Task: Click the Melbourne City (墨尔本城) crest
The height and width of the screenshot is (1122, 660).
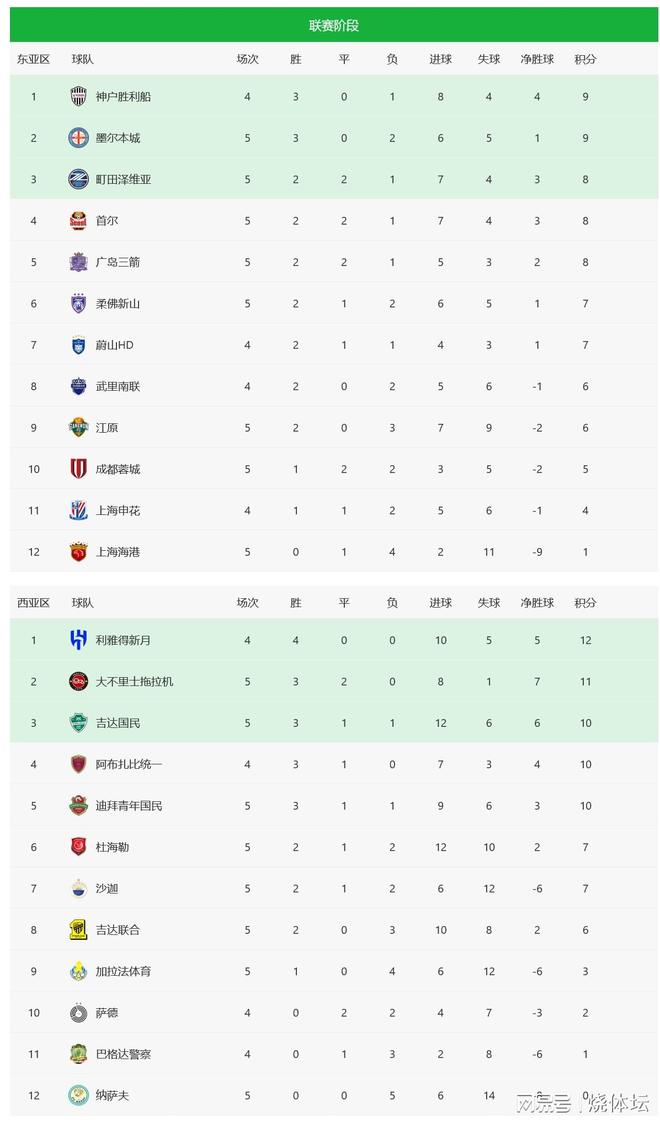Action: tap(78, 138)
